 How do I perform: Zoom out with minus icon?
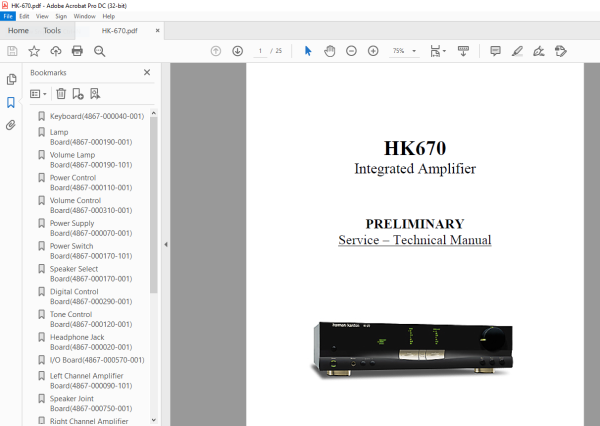point(351,51)
